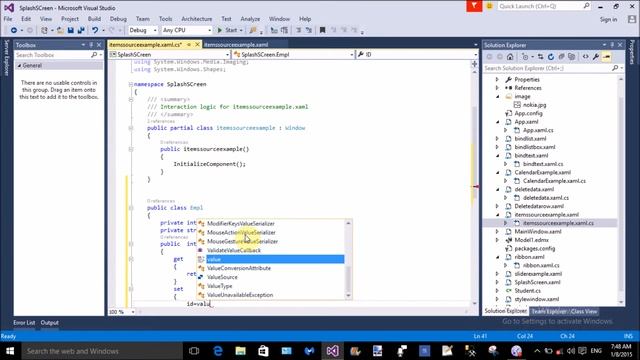This screenshot has width=640, height=360.
Task: Toggle auto-hide pin on Solution Explorer panel
Action: click(612, 45)
